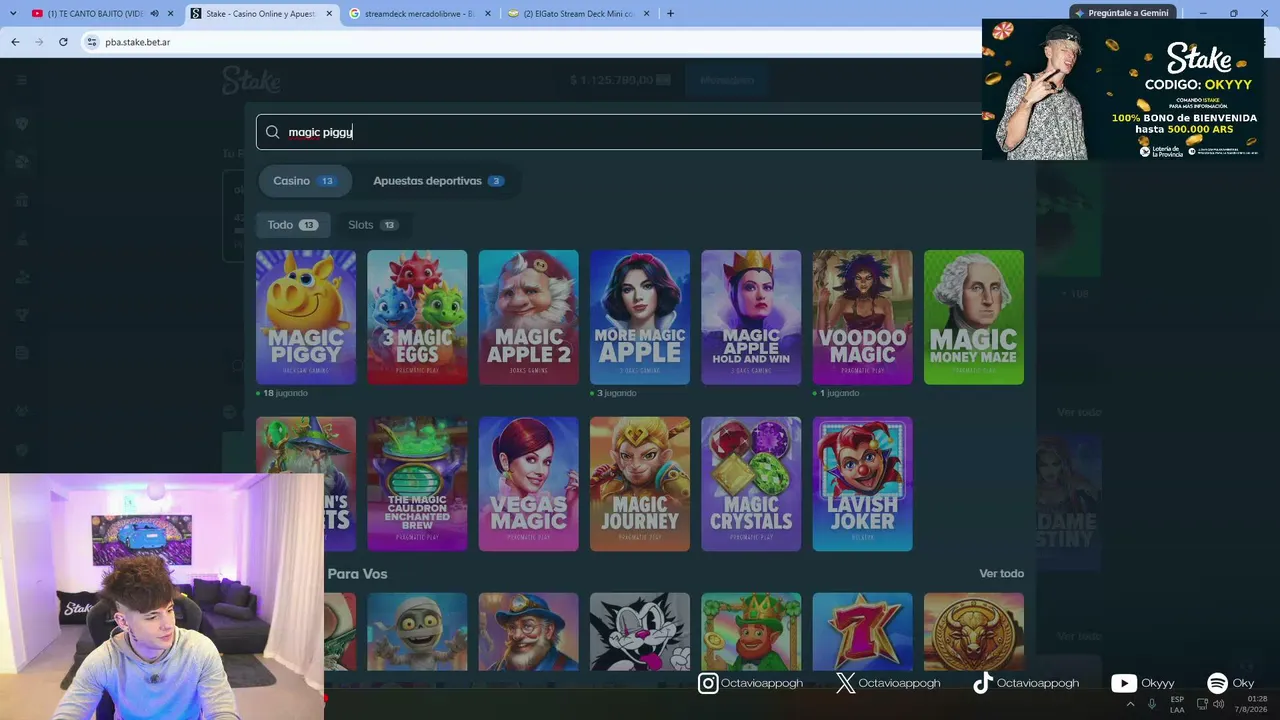Click Ver todo beside Para Vos

pos(1001,574)
